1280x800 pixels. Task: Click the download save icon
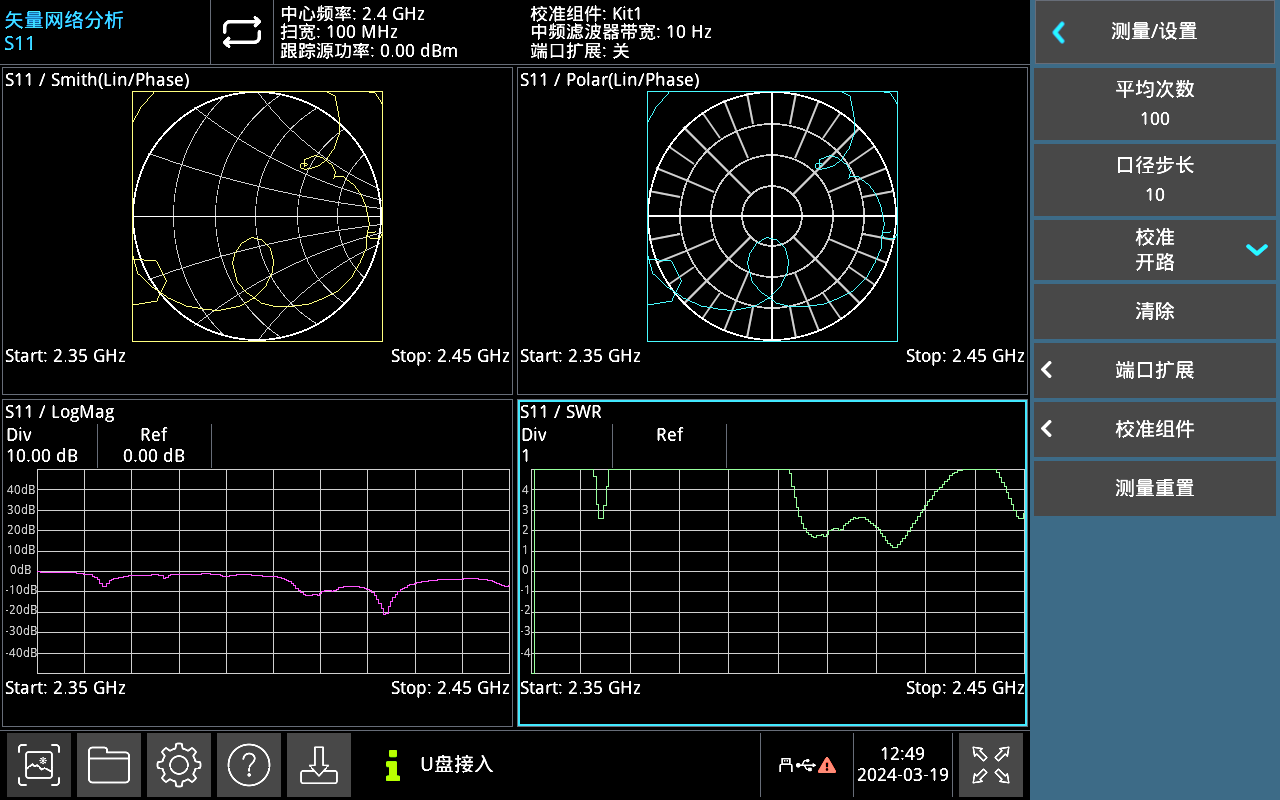pyautogui.click(x=319, y=765)
